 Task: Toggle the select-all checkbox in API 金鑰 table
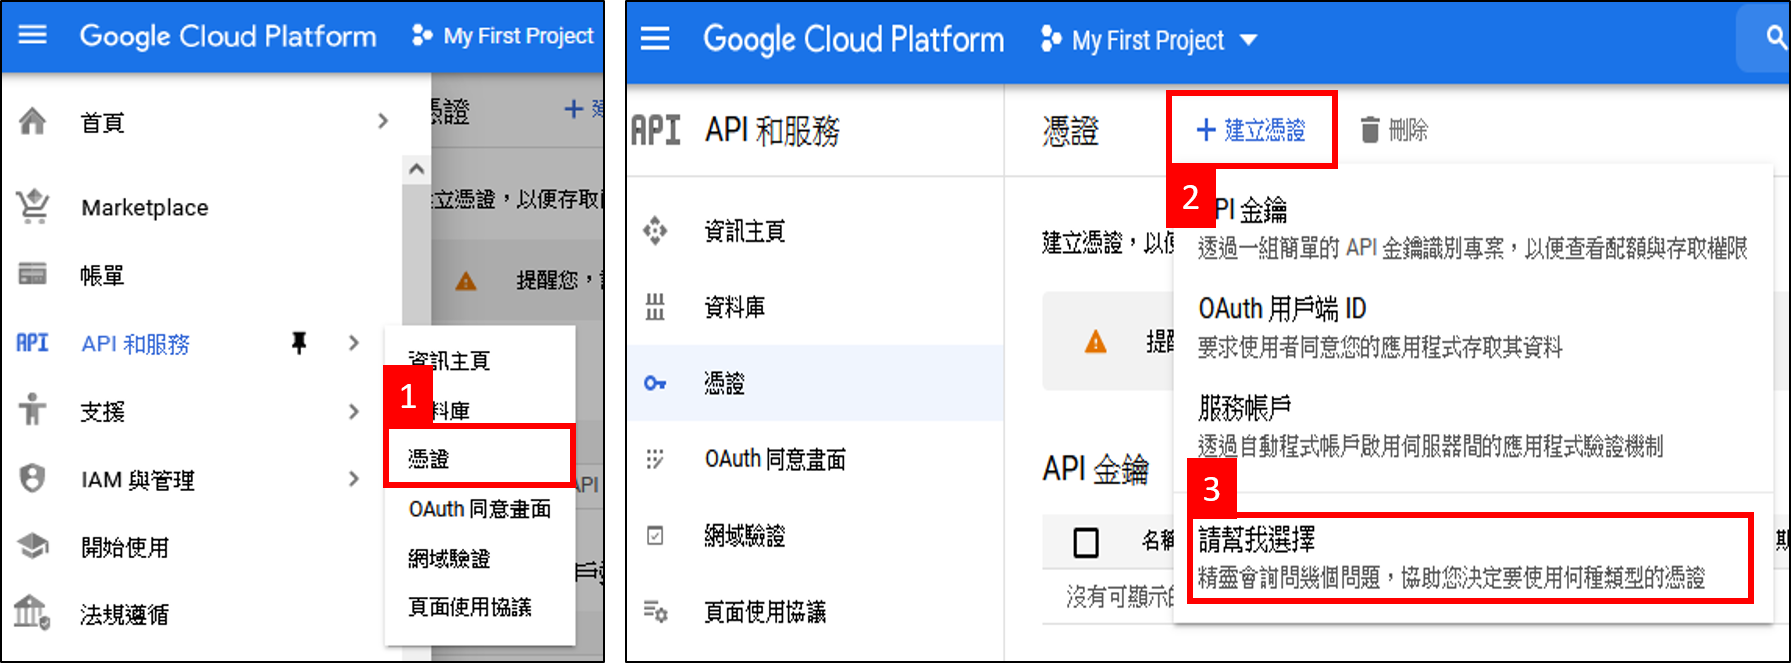coord(1085,542)
